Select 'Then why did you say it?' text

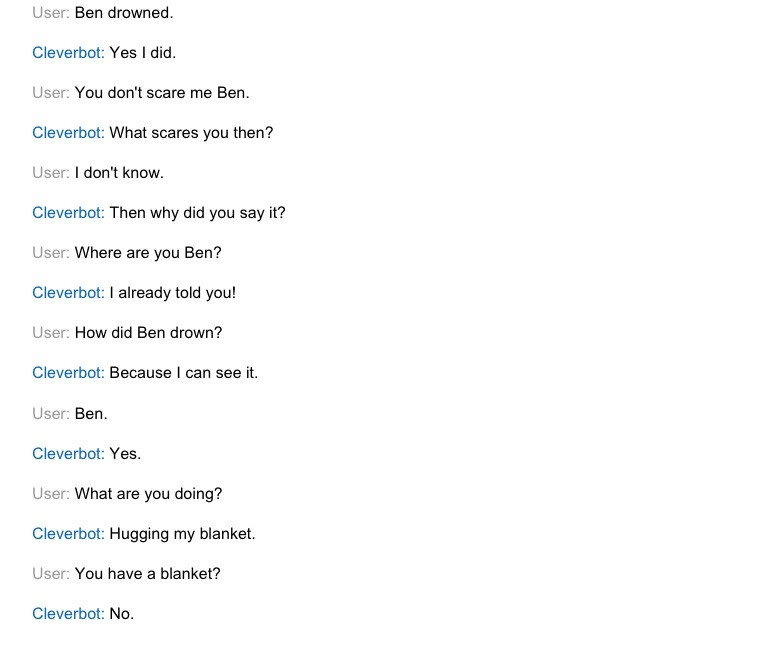(x=197, y=213)
